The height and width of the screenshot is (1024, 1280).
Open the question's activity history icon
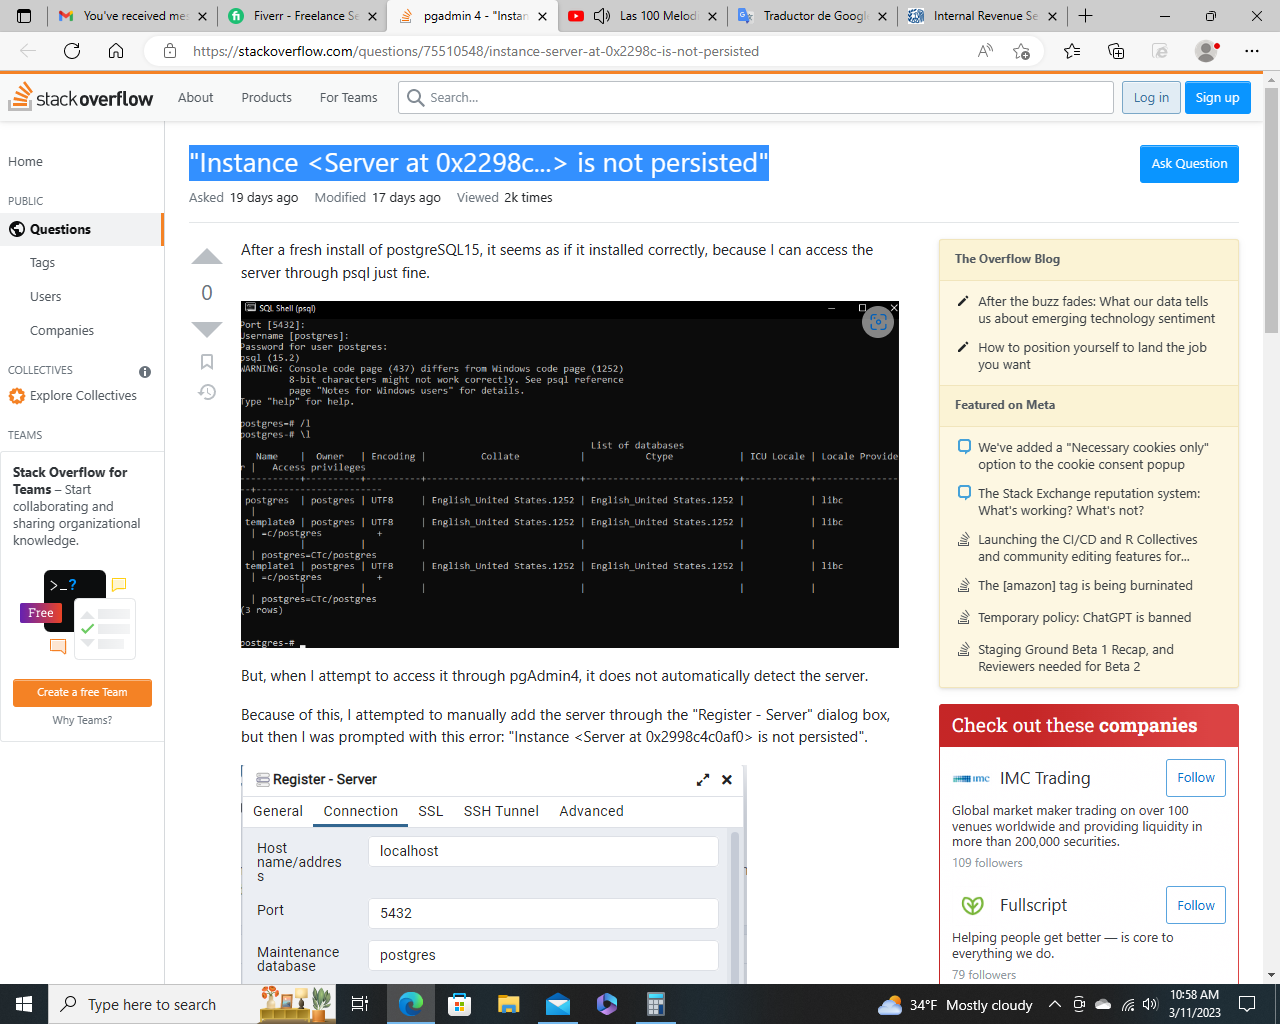click(x=207, y=392)
